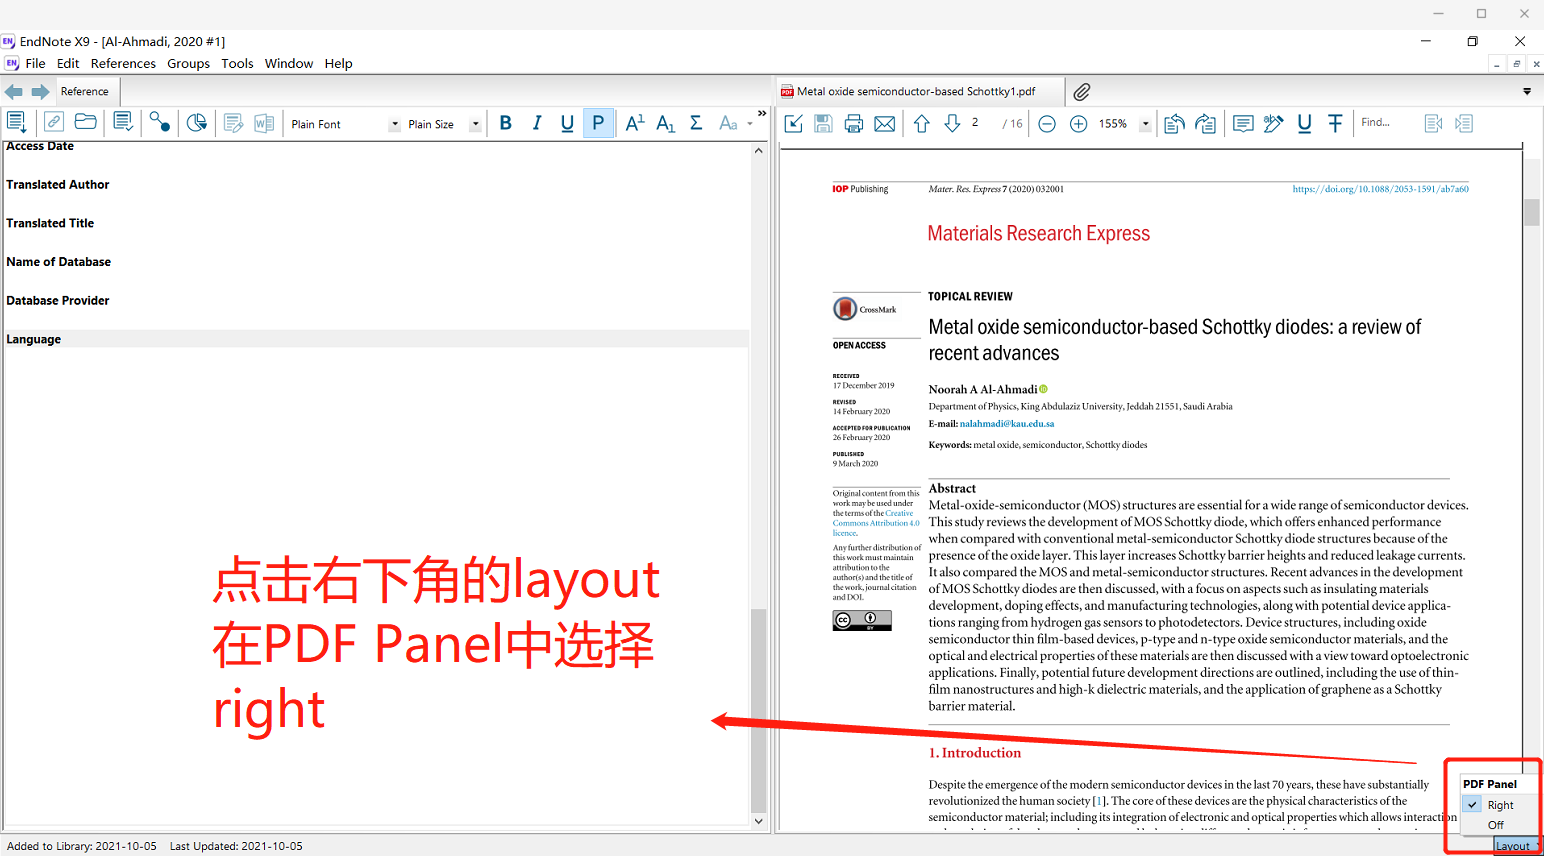
Task: Open the References menu
Action: point(123,63)
